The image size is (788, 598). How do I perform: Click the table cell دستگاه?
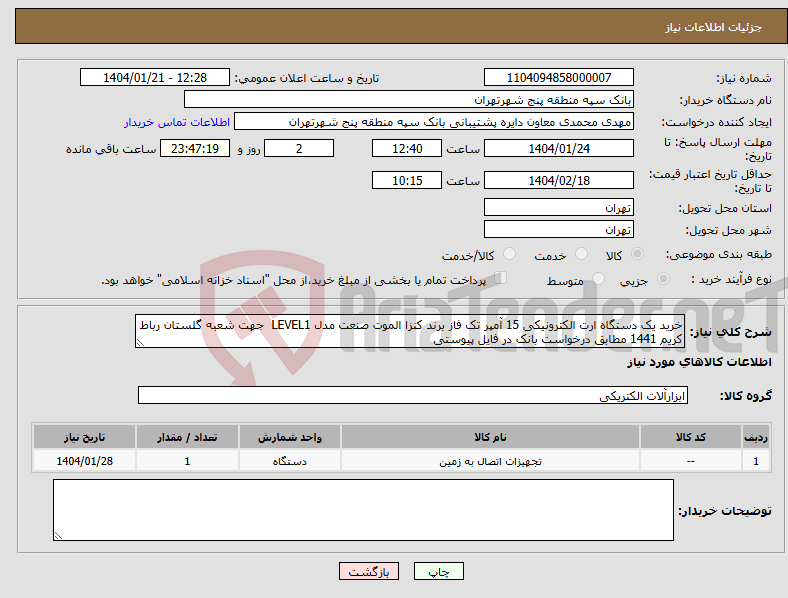click(290, 461)
